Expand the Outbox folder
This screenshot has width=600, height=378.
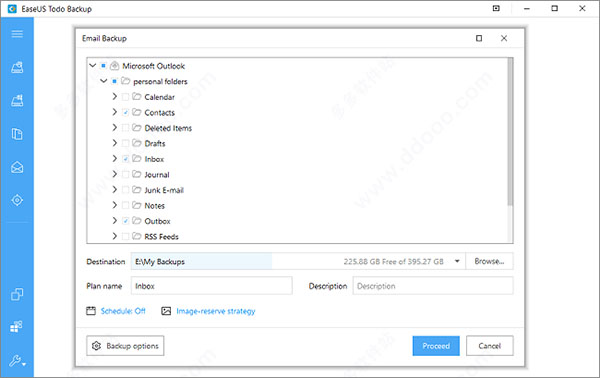(114, 220)
